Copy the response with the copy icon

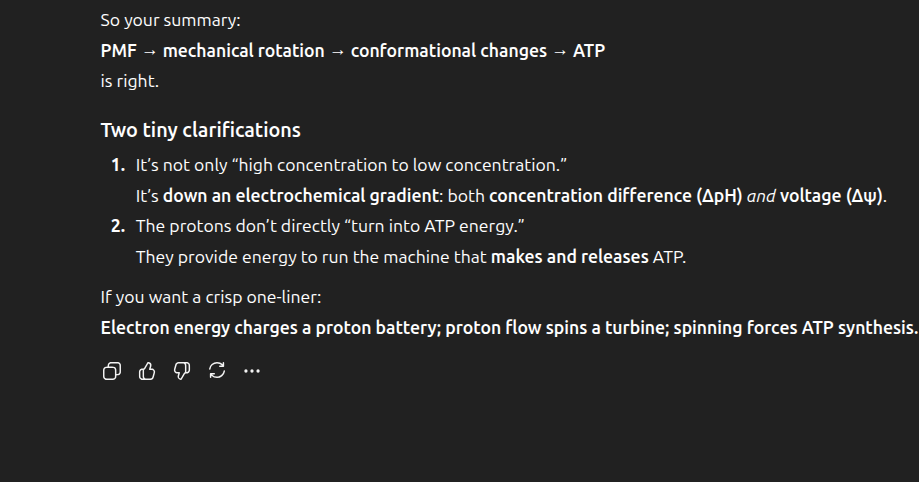(x=112, y=371)
